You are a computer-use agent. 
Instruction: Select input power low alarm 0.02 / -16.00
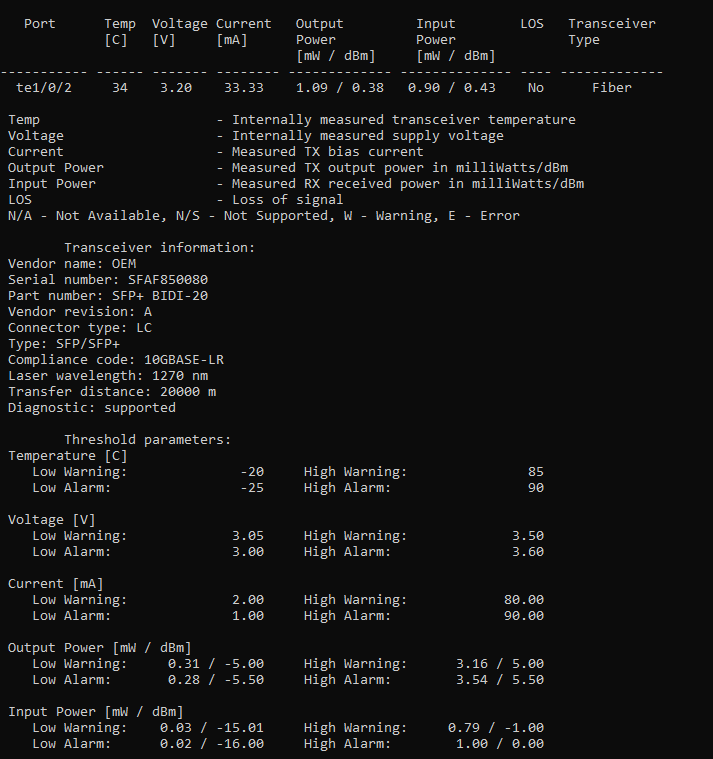pyautogui.click(x=212, y=743)
